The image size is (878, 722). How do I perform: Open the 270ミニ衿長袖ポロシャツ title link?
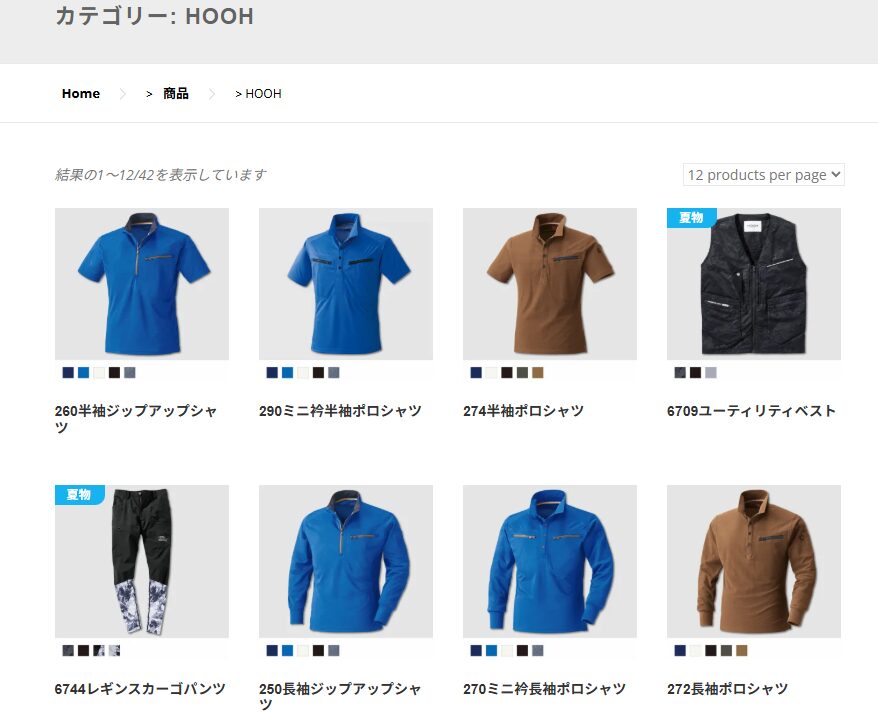[x=544, y=688]
